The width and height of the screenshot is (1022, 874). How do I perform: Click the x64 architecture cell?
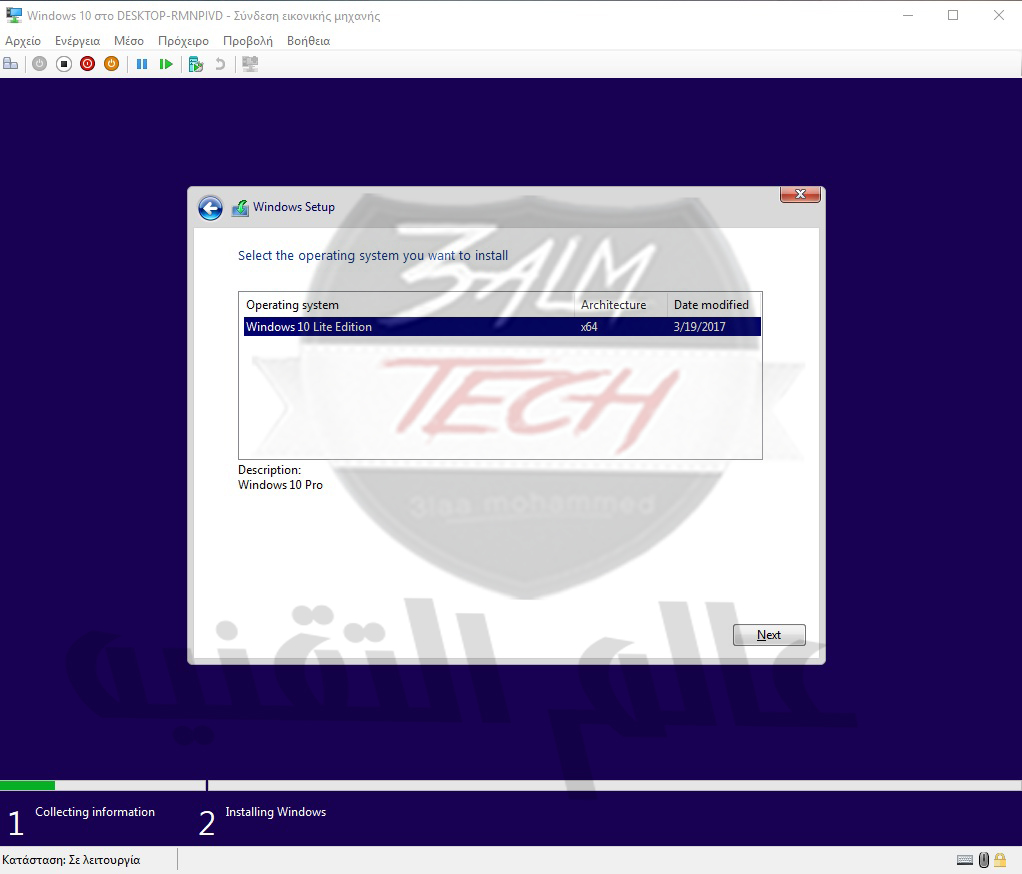[x=589, y=327]
